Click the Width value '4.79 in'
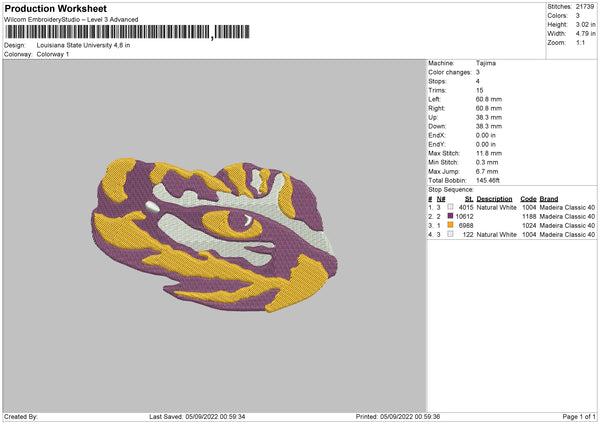The width and height of the screenshot is (600, 424). tap(585, 34)
